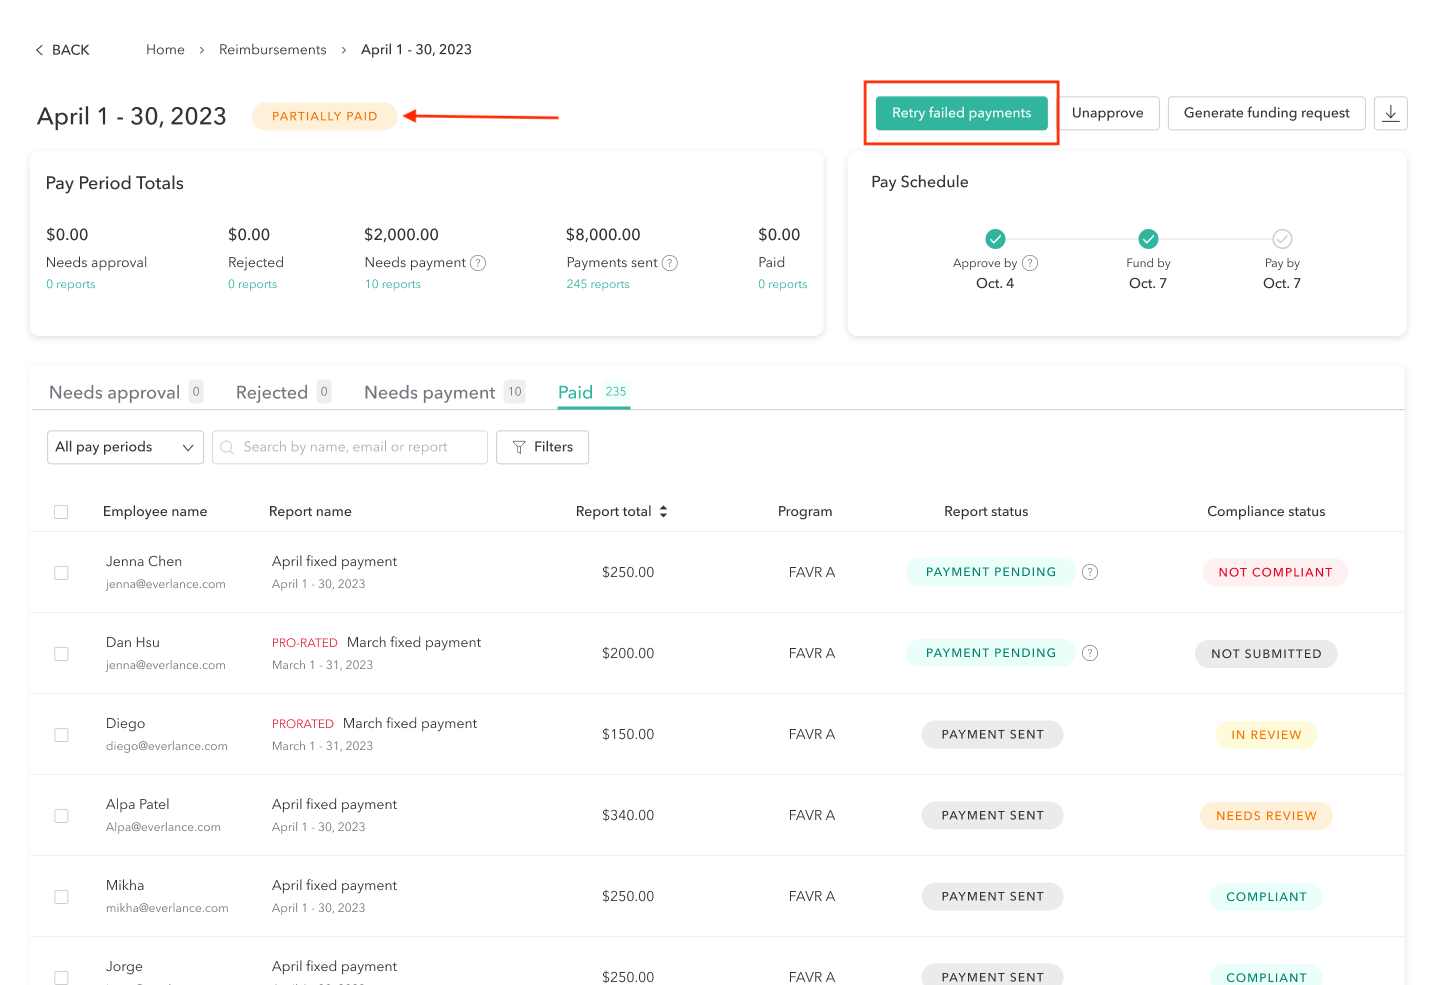The height and width of the screenshot is (985, 1440).
Task: Click the Report total sort arrows
Action: click(x=663, y=511)
